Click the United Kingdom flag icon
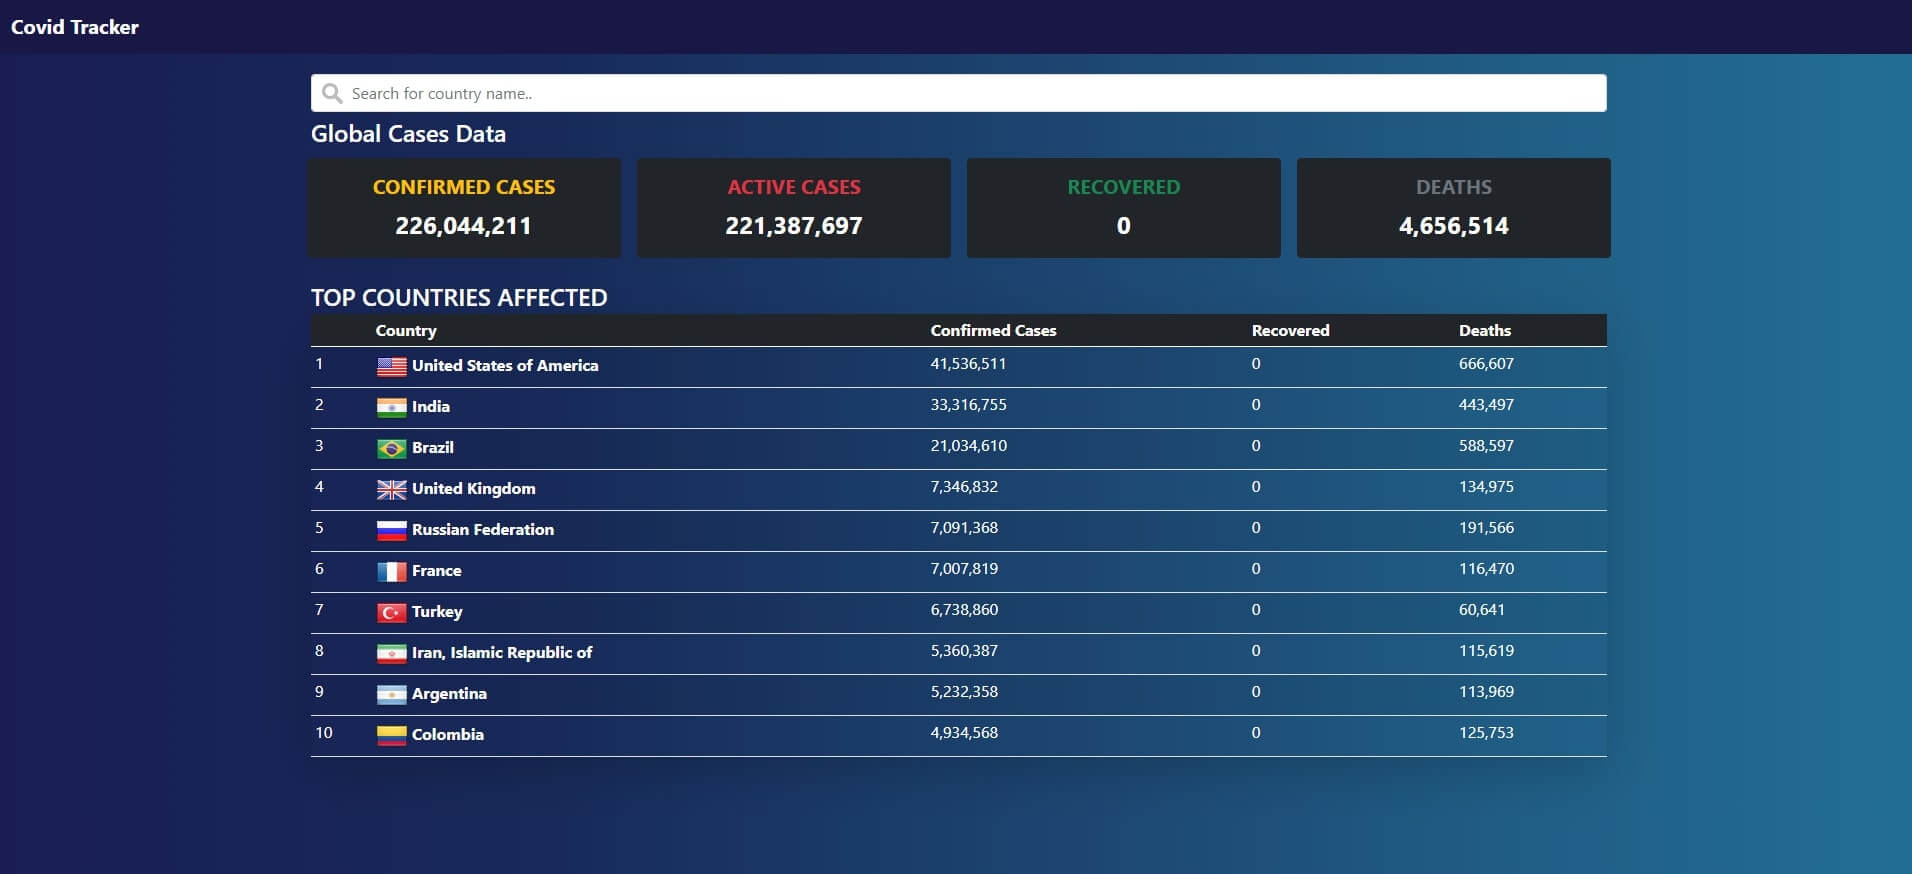Viewport: 1912px width, 874px height. tap(391, 490)
